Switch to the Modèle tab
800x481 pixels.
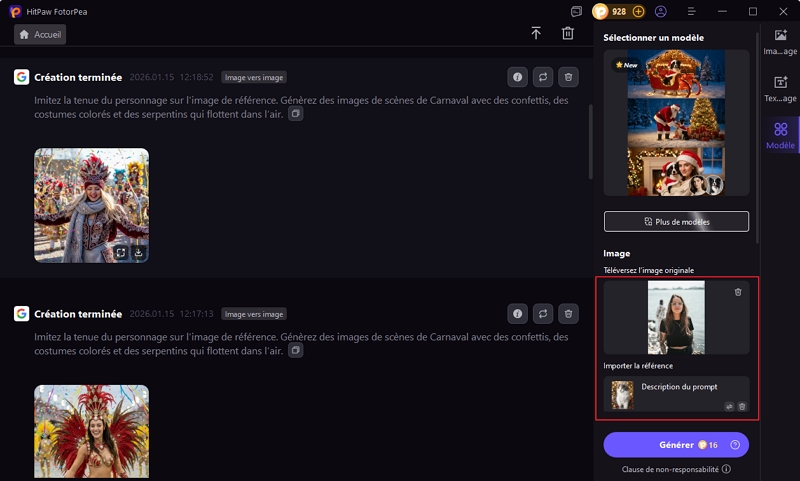pyautogui.click(x=780, y=134)
